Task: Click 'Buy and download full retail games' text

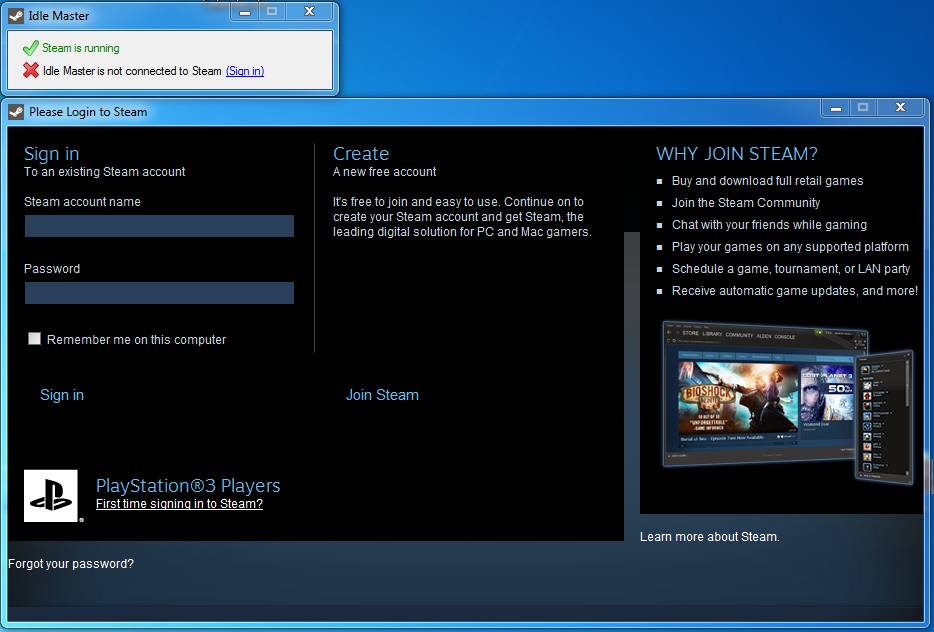Action: [x=767, y=180]
